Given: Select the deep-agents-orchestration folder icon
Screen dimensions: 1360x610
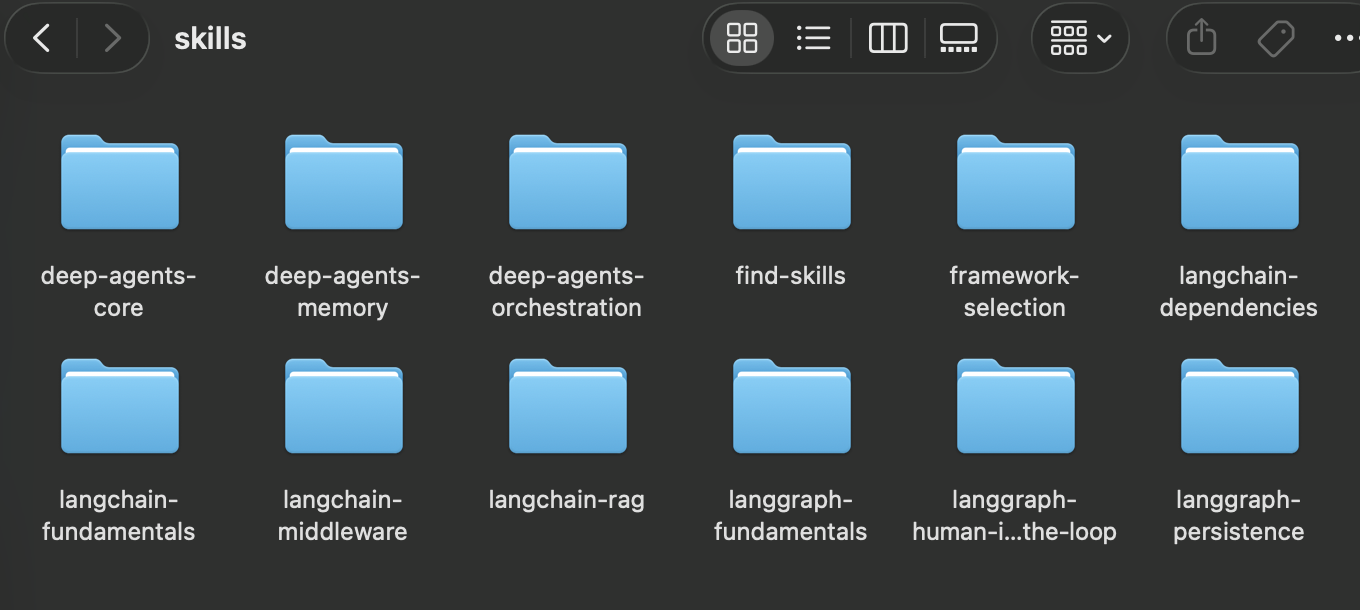Looking at the screenshot, I should [567, 183].
